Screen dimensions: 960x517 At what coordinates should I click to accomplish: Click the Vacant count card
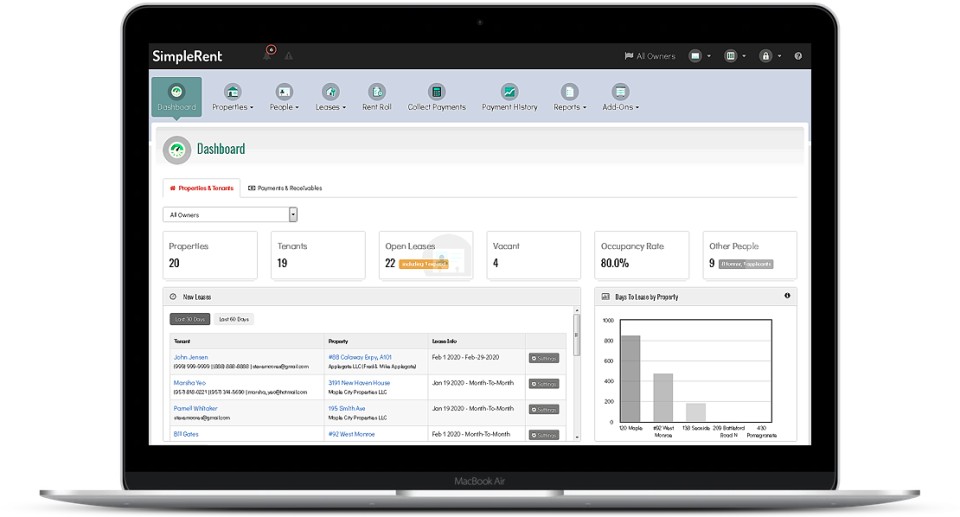pos(534,255)
